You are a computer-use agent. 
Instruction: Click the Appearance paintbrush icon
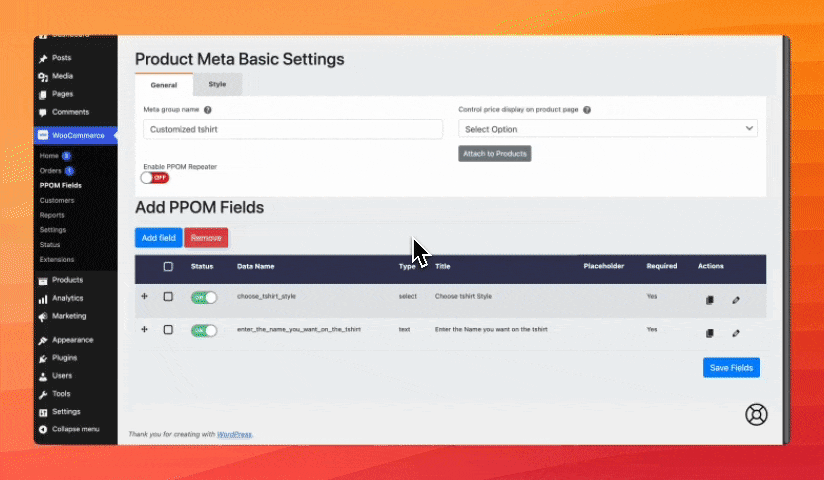pos(43,341)
